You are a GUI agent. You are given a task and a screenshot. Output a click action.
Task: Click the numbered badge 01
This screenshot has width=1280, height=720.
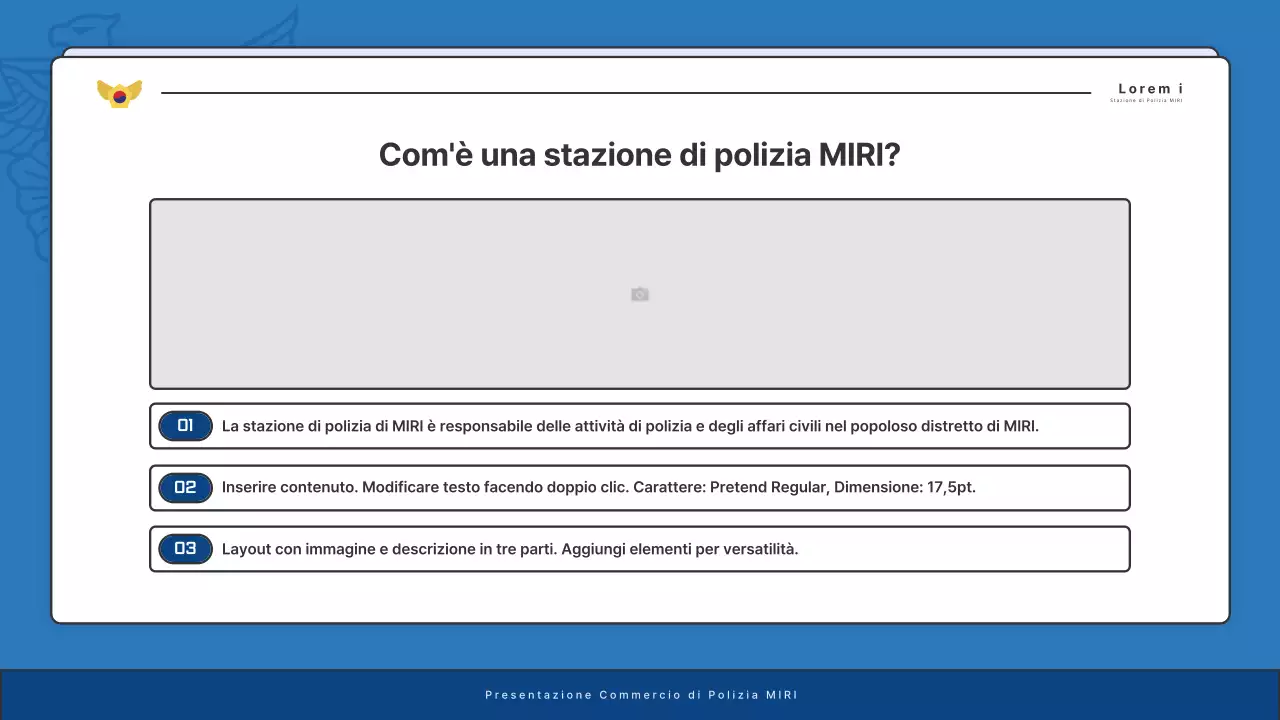click(x=185, y=425)
